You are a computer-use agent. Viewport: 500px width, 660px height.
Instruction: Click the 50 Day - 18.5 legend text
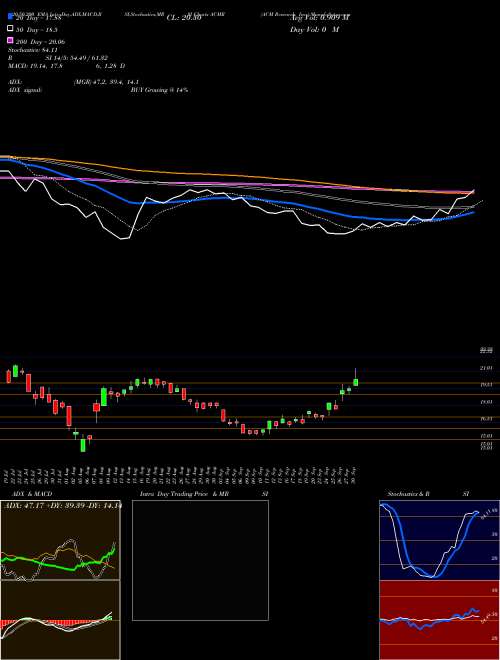click(x=37, y=29)
